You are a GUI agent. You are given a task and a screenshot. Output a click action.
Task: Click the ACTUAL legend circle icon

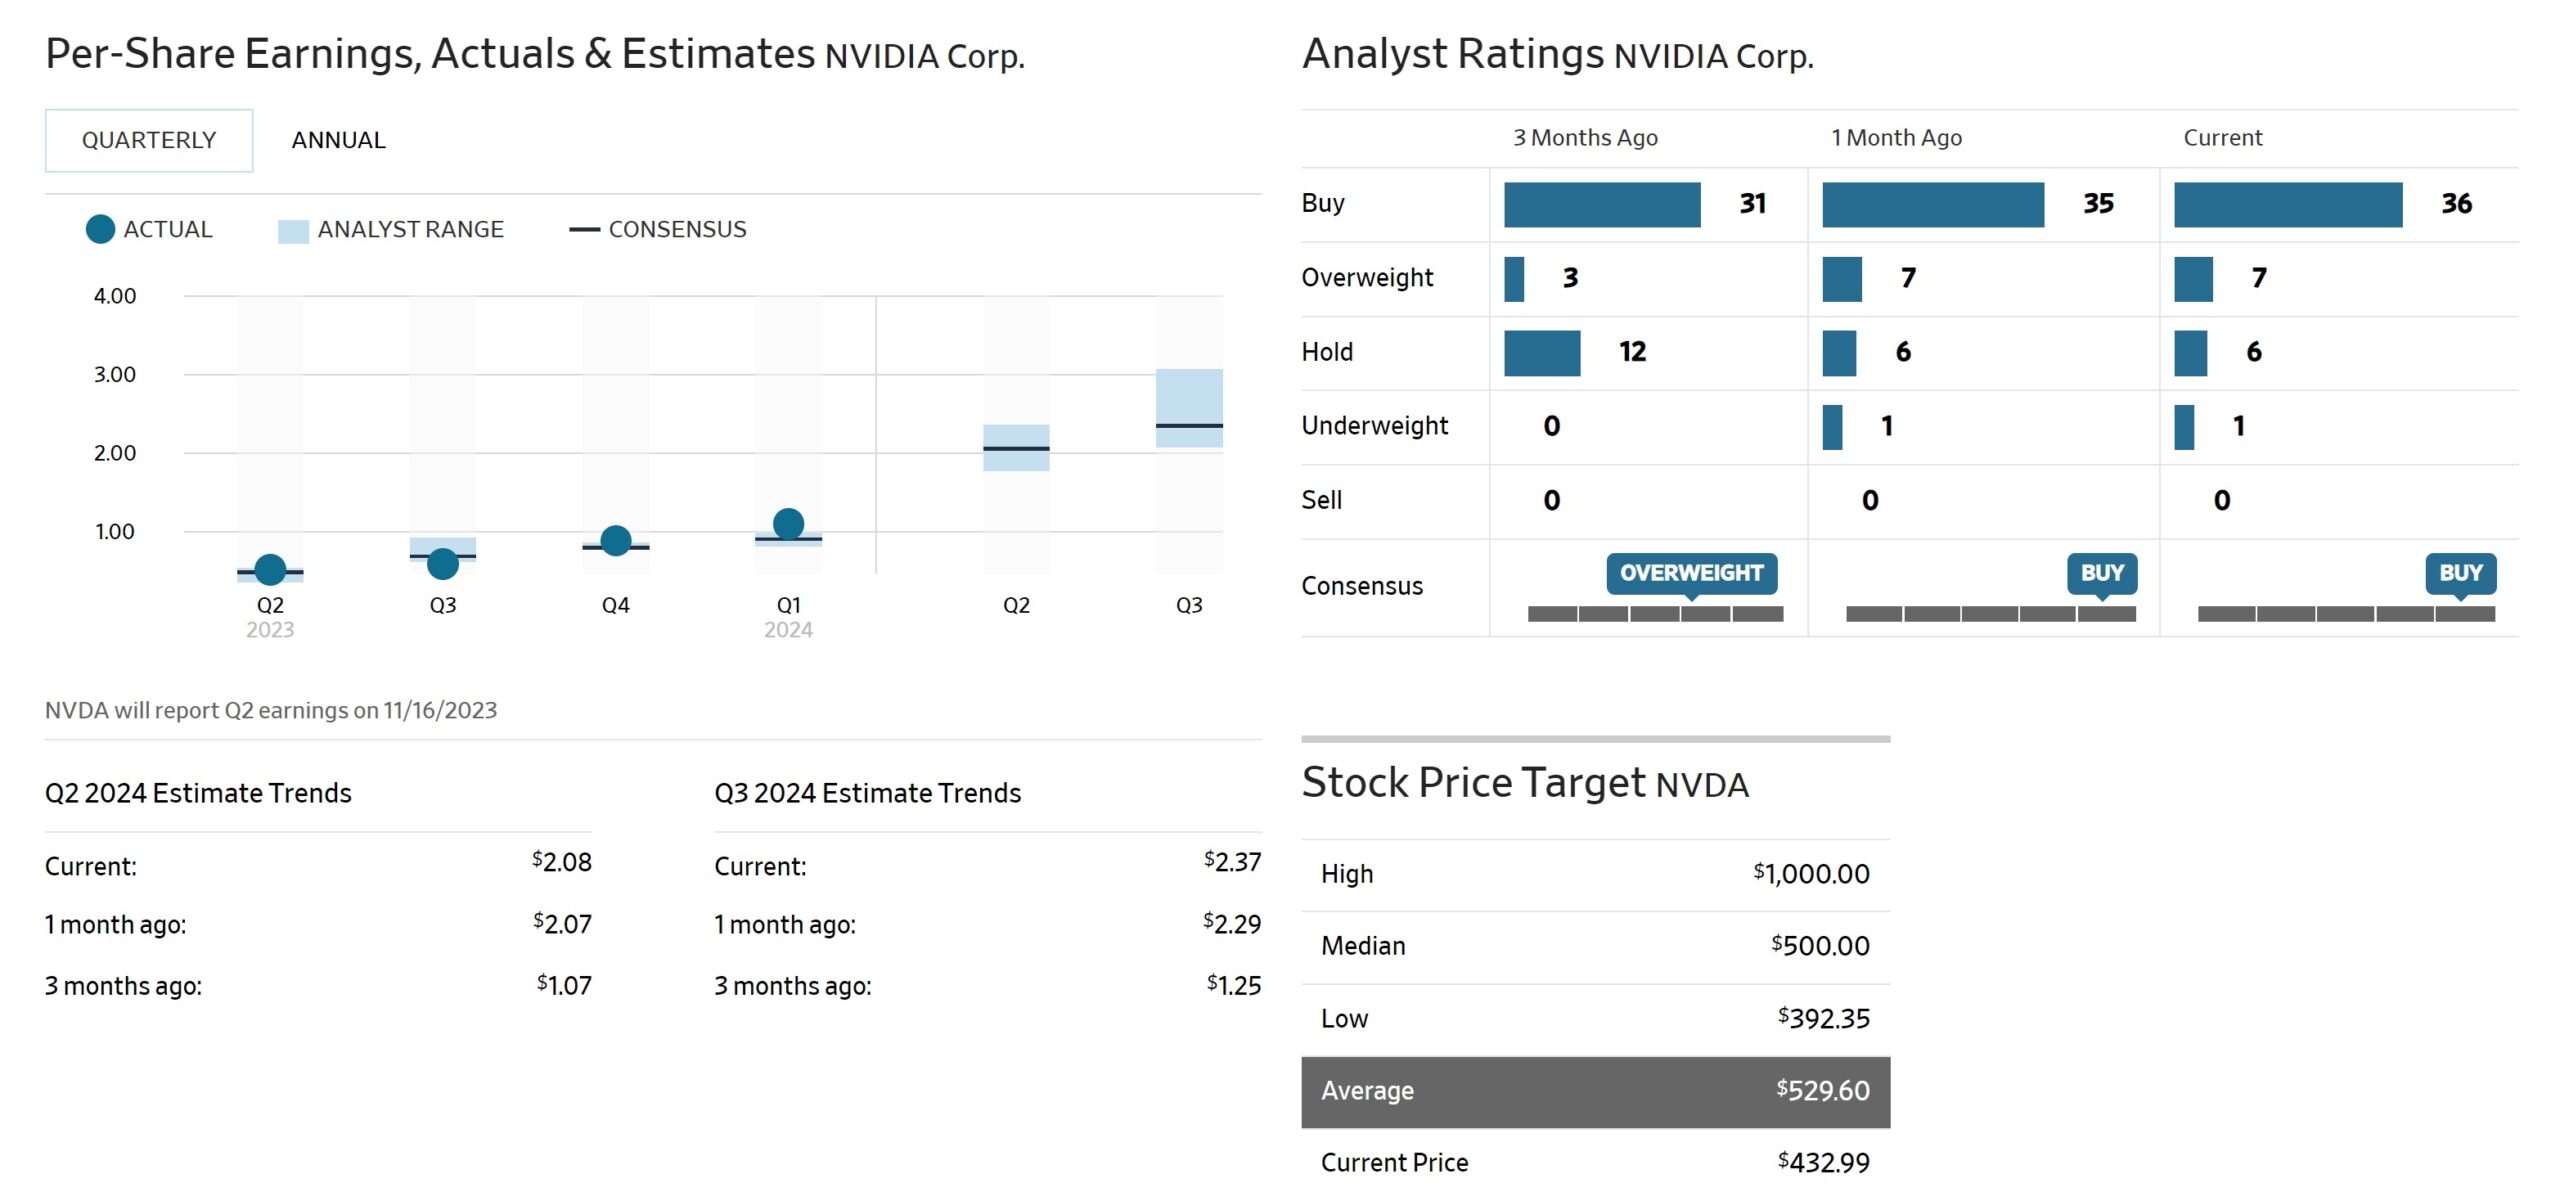[x=100, y=229]
